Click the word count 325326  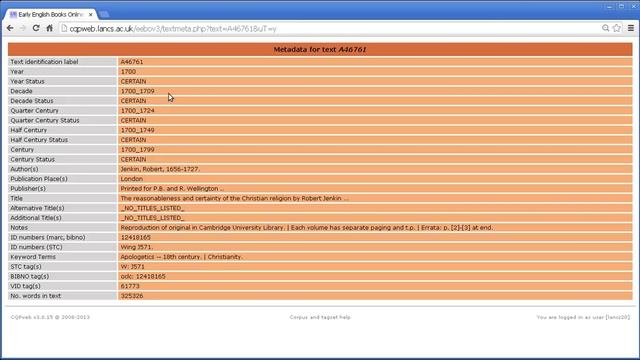pos(132,296)
